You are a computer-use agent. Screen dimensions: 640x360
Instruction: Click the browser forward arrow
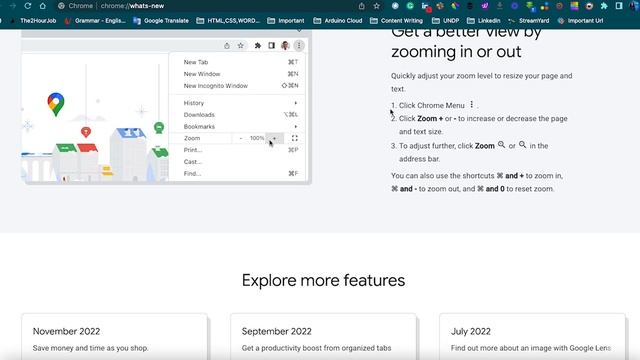coord(13,6)
